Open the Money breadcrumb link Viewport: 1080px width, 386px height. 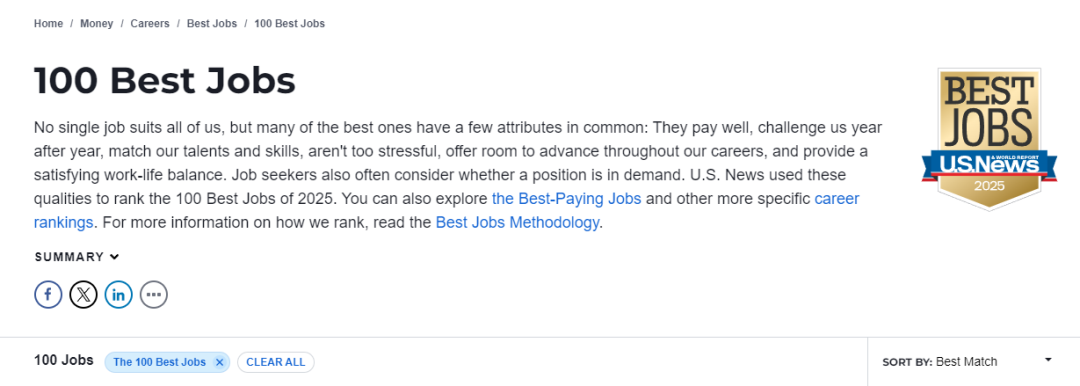pyautogui.click(x=96, y=23)
